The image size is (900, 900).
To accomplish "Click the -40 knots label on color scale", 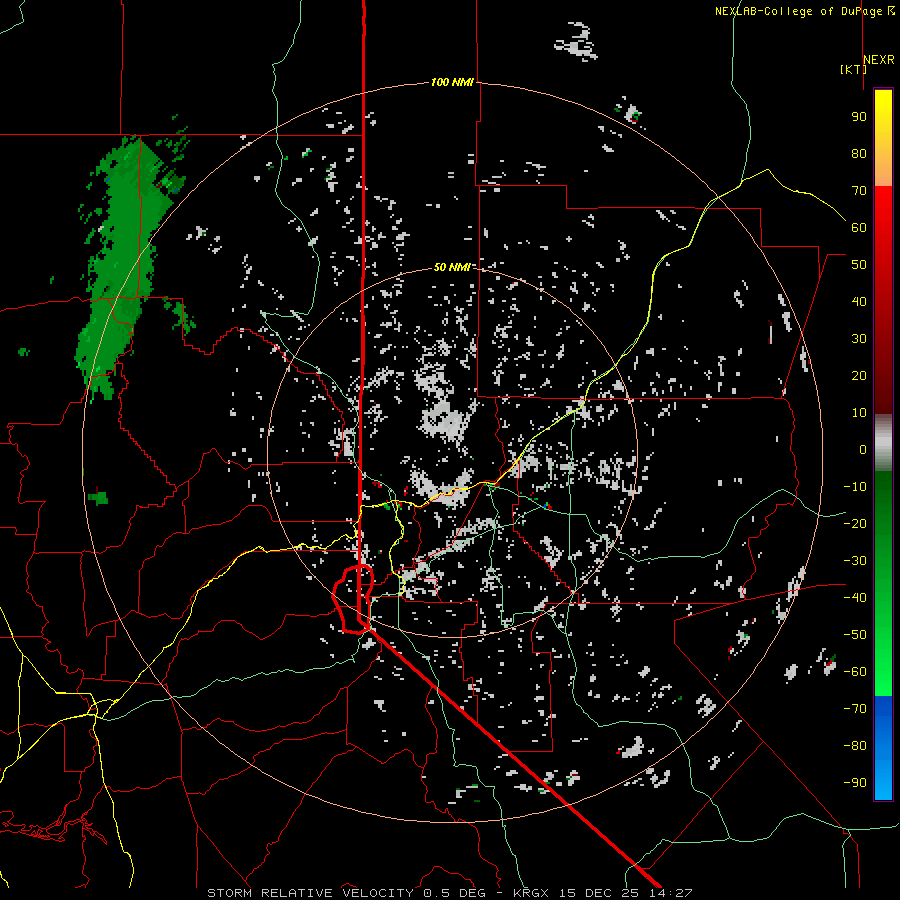I will coord(855,598).
